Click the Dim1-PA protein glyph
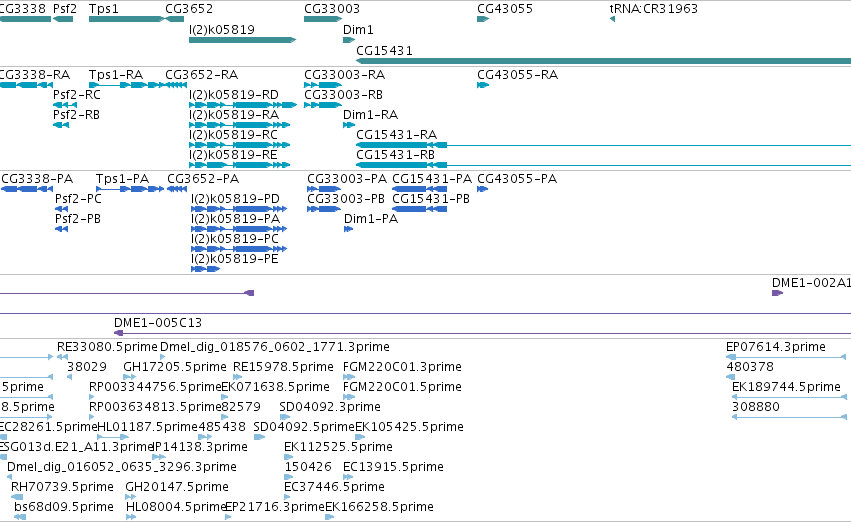The height and width of the screenshot is (522, 851). pos(348,229)
